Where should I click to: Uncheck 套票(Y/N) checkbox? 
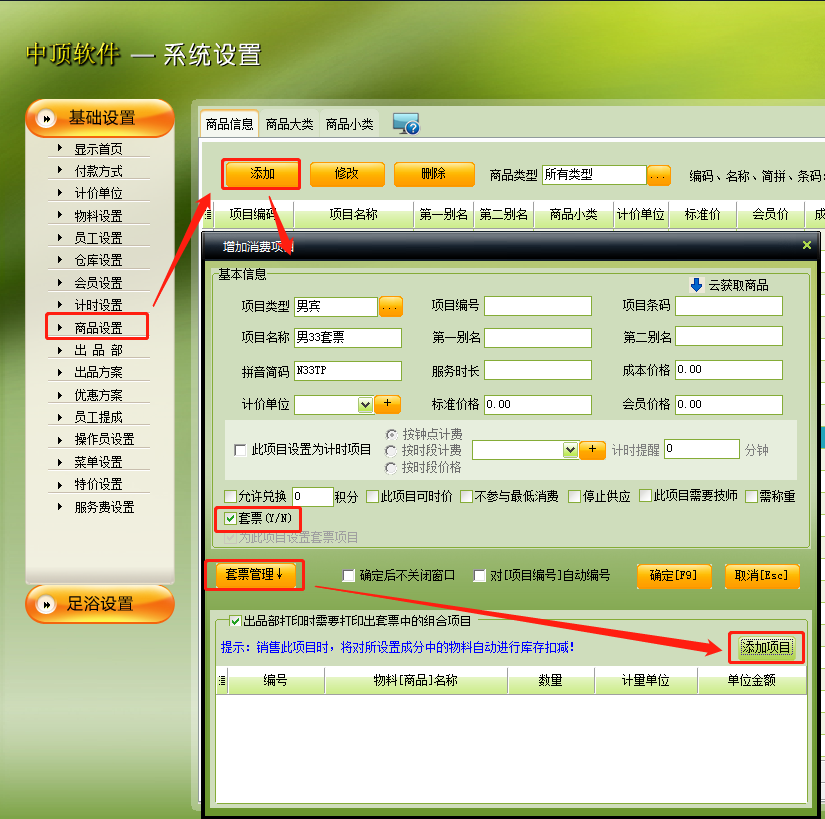230,519
